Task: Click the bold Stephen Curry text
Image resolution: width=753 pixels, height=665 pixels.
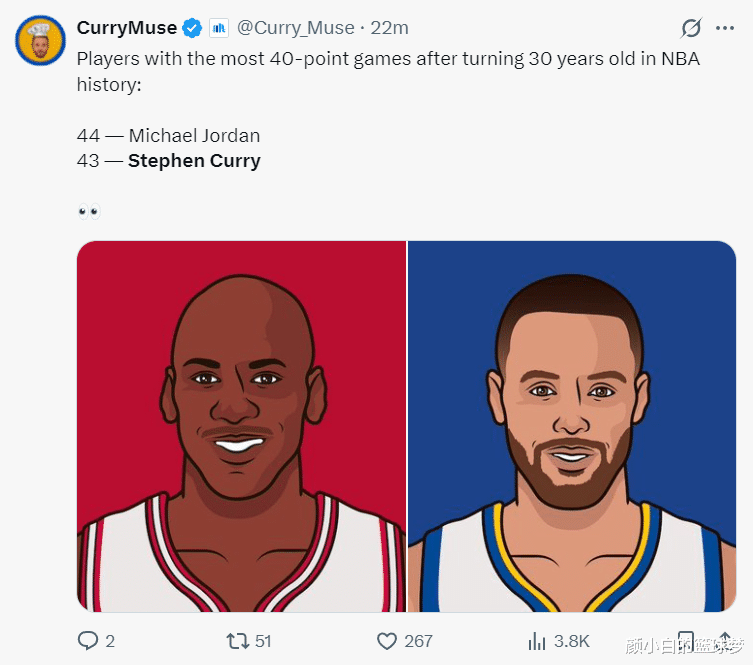Action: [194, 160]
